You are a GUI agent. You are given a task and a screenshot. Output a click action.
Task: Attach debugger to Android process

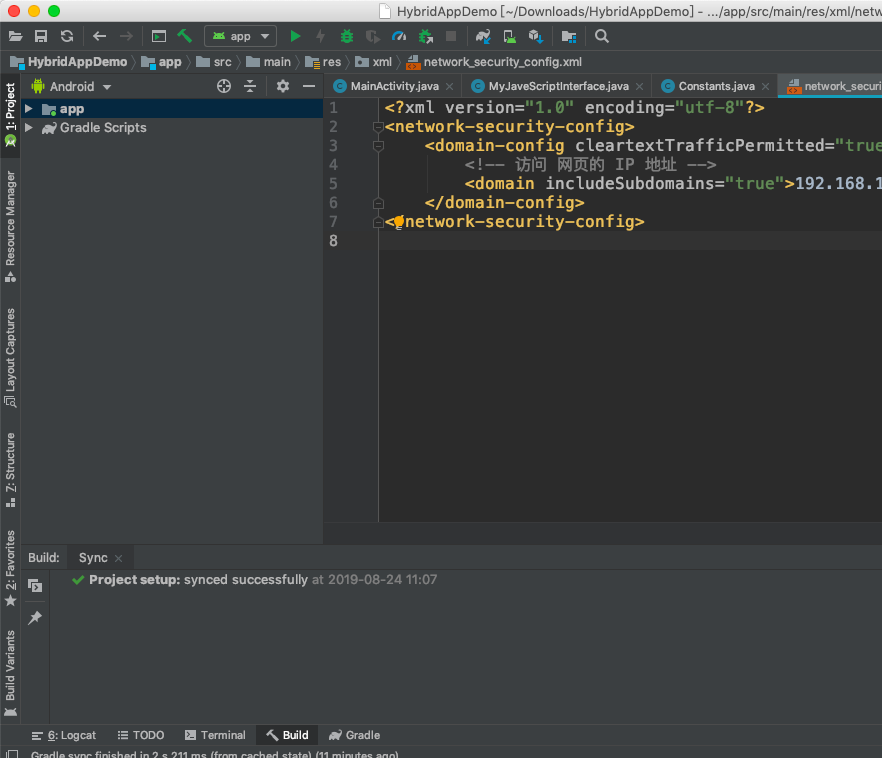click(426, 37)
